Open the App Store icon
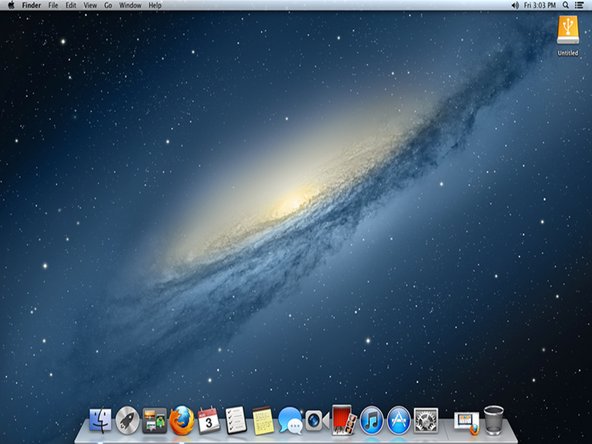Viewport: 592px width, 444px height. (x=399, y=420)
